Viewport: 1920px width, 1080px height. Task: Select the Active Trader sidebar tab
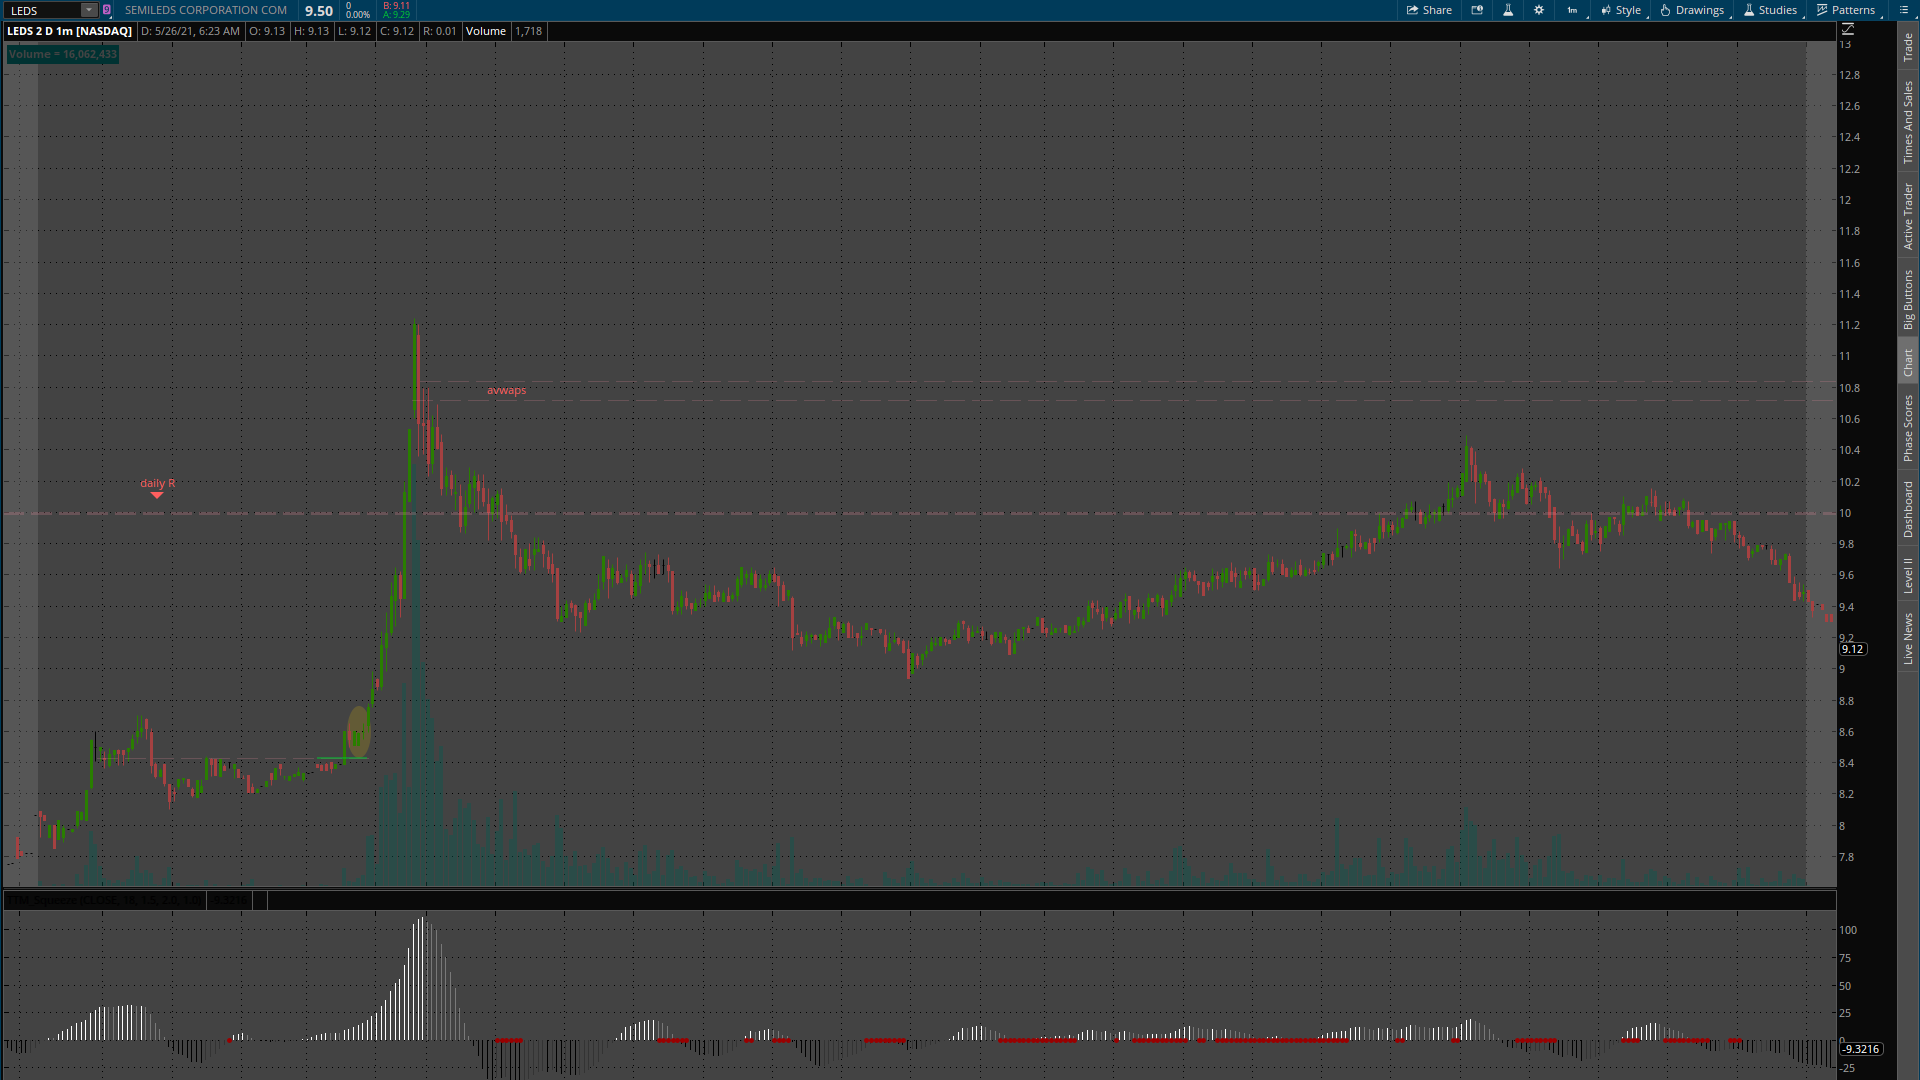1908,216
